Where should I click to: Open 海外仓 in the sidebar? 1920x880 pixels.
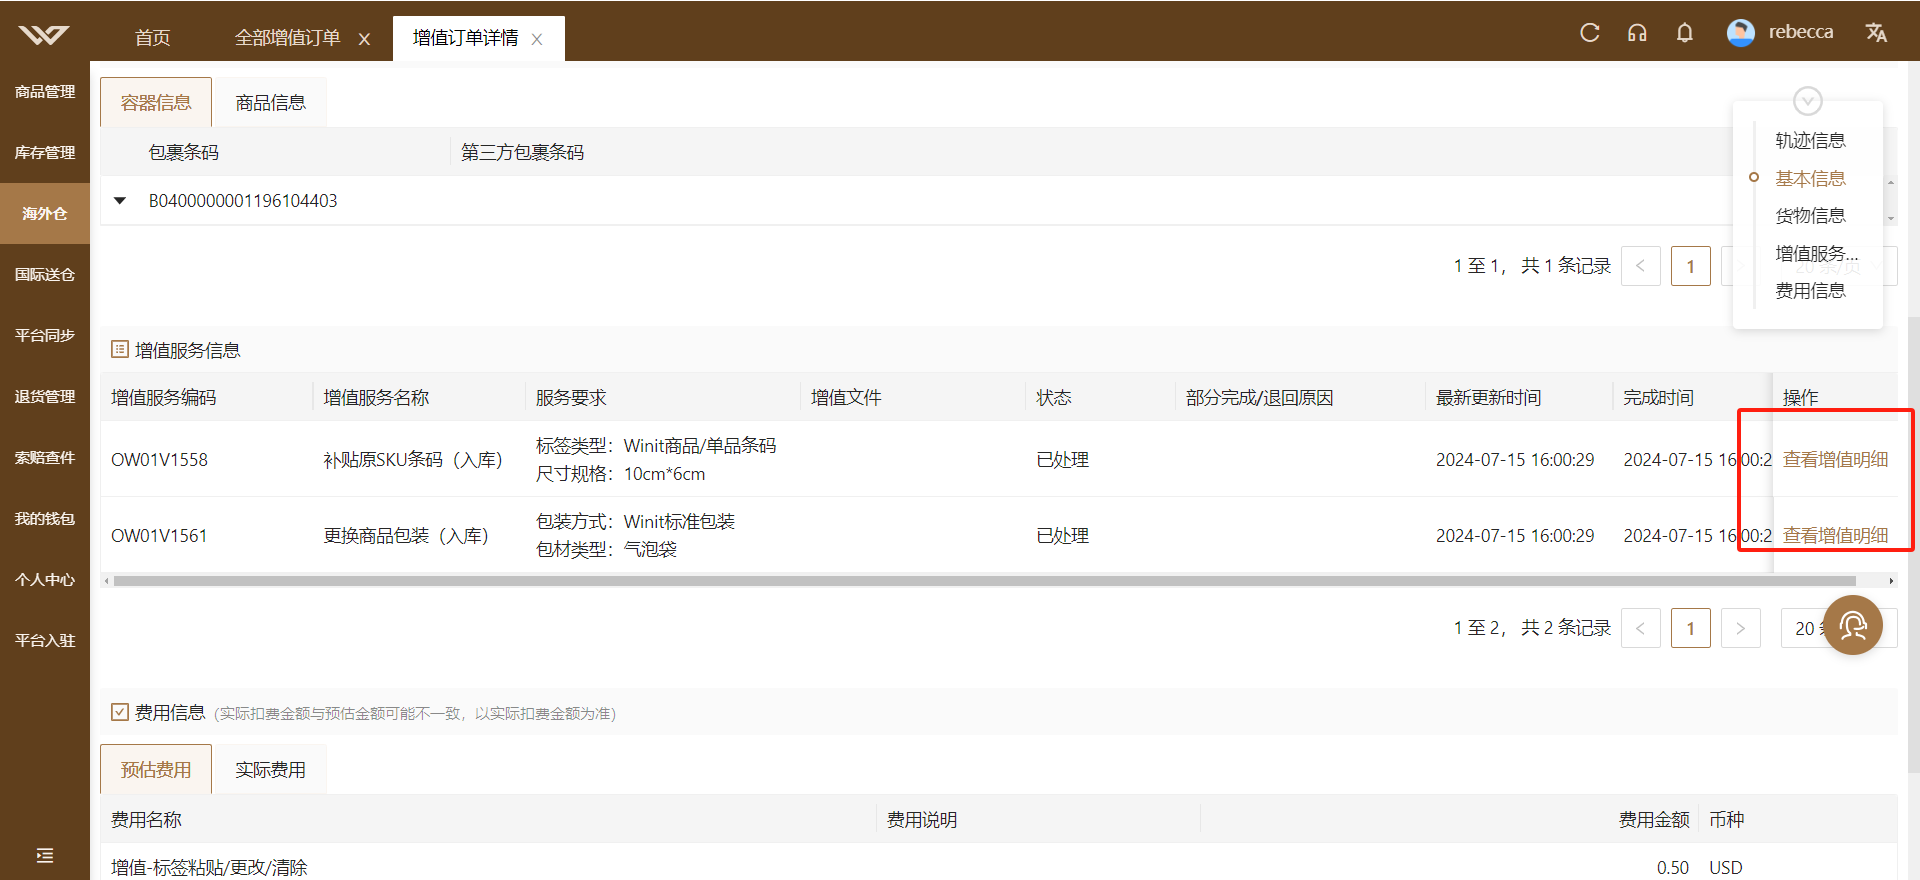pos(45,214)
